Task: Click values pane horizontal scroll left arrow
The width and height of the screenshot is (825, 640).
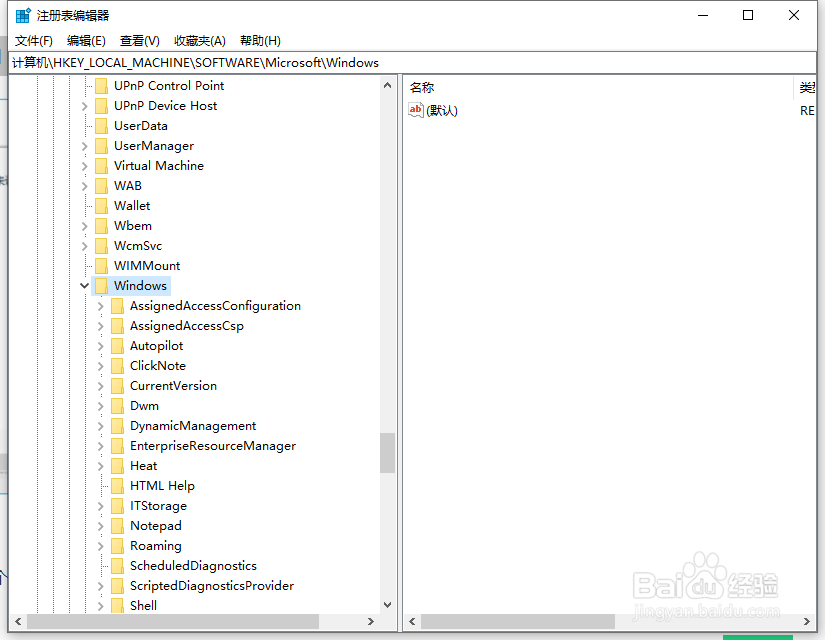Action: click(x=412, y=622)
